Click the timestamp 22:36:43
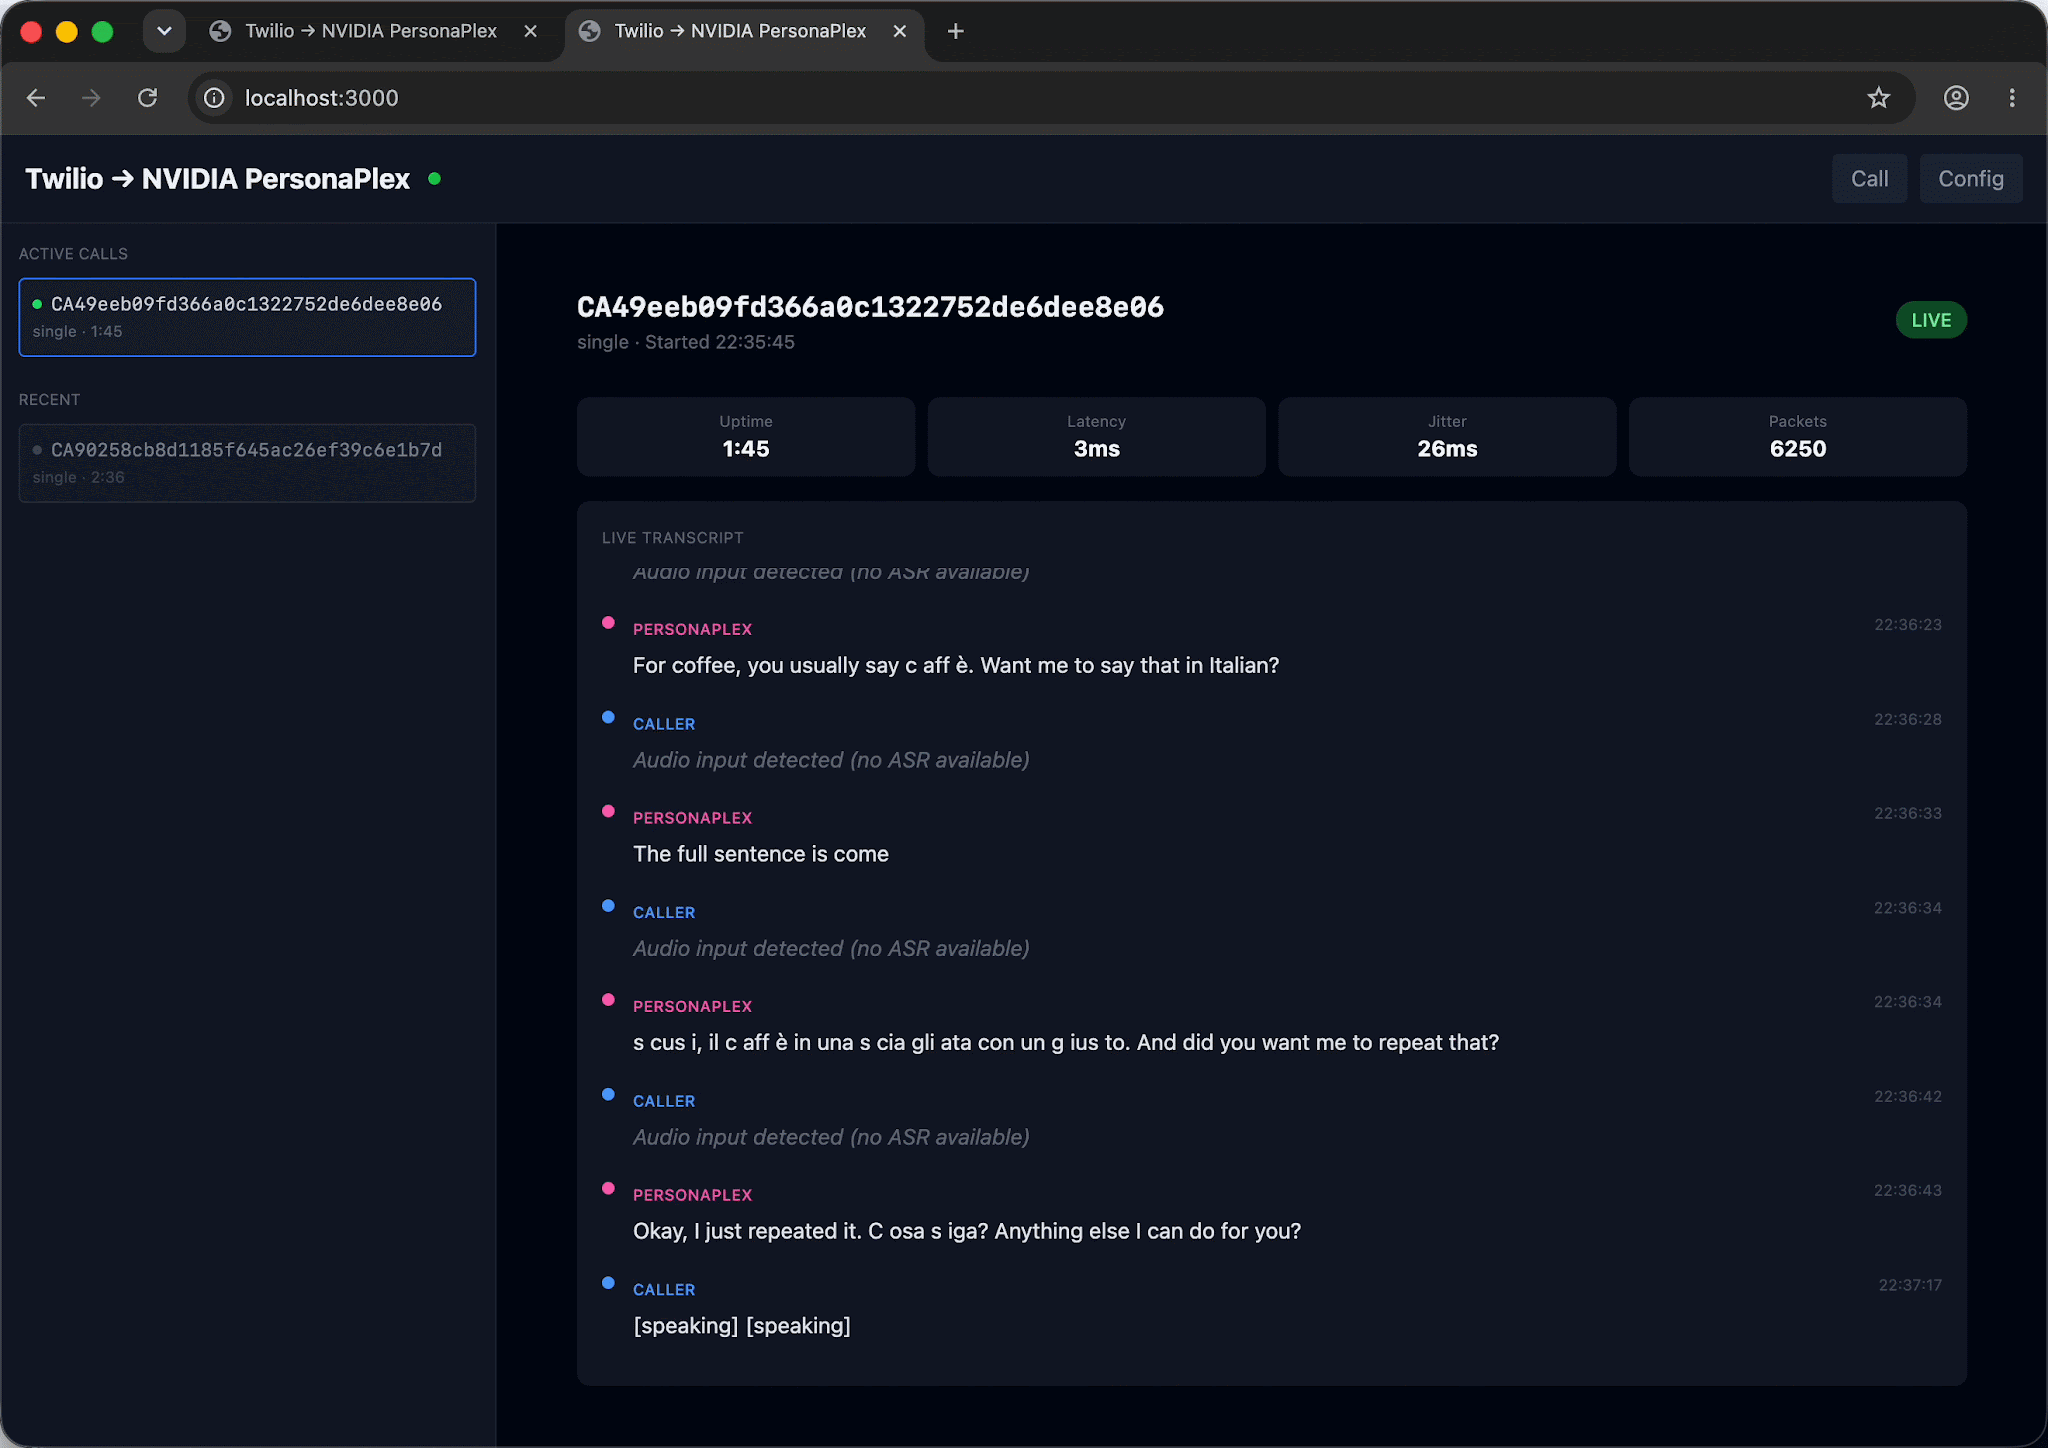Image resolution: width=2048 pixels, height=1448 pixels. pyautogui.click(x=1907, y=1191)
